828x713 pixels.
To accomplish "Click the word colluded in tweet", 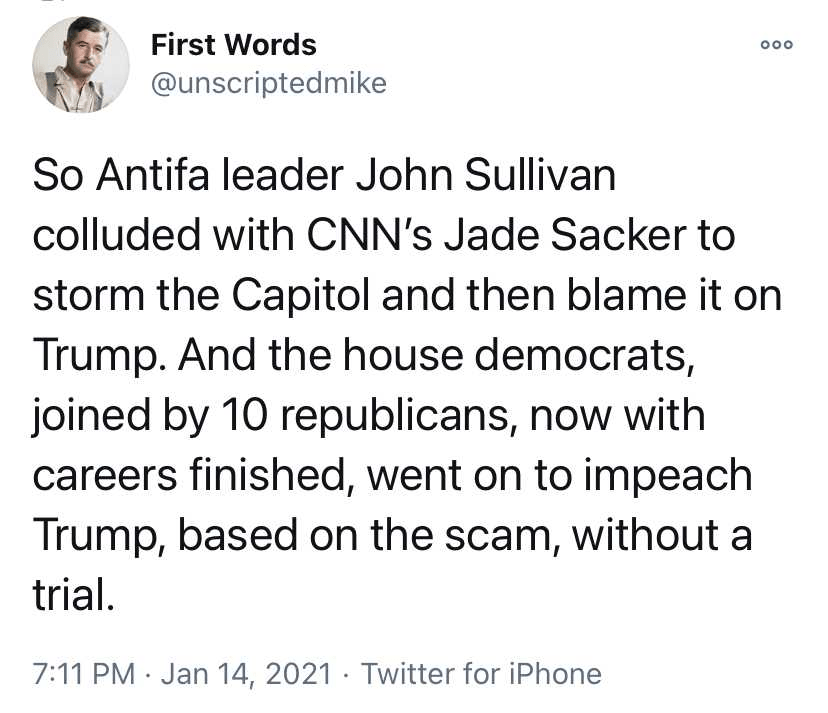I will (117, 237).
